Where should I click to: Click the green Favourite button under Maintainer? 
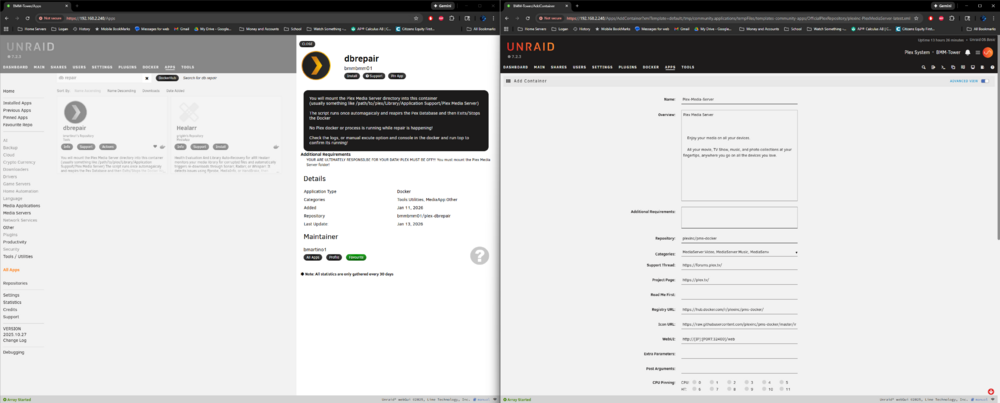(356, 257)
